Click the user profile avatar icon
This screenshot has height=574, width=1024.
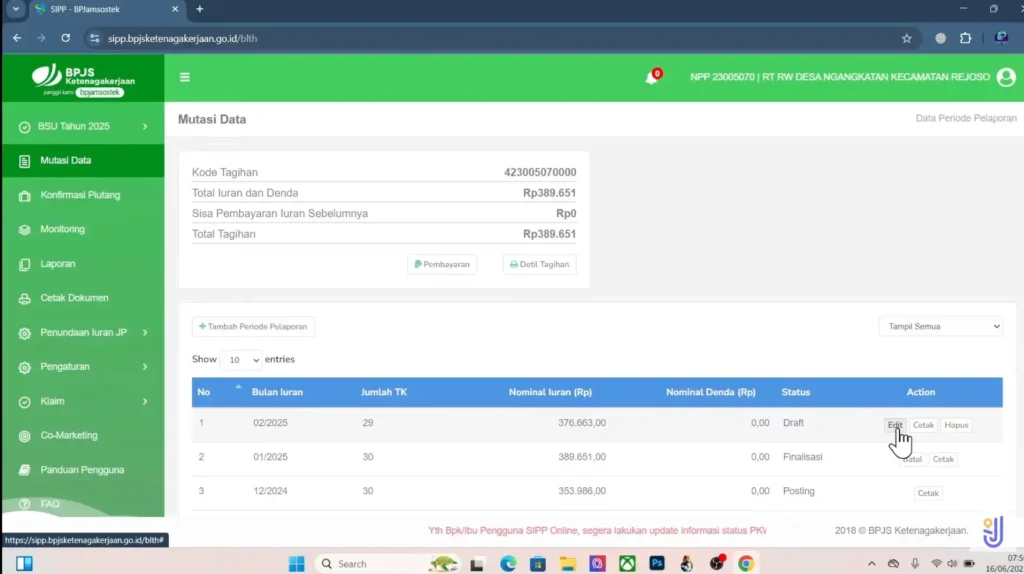[x=1005, y=77]
